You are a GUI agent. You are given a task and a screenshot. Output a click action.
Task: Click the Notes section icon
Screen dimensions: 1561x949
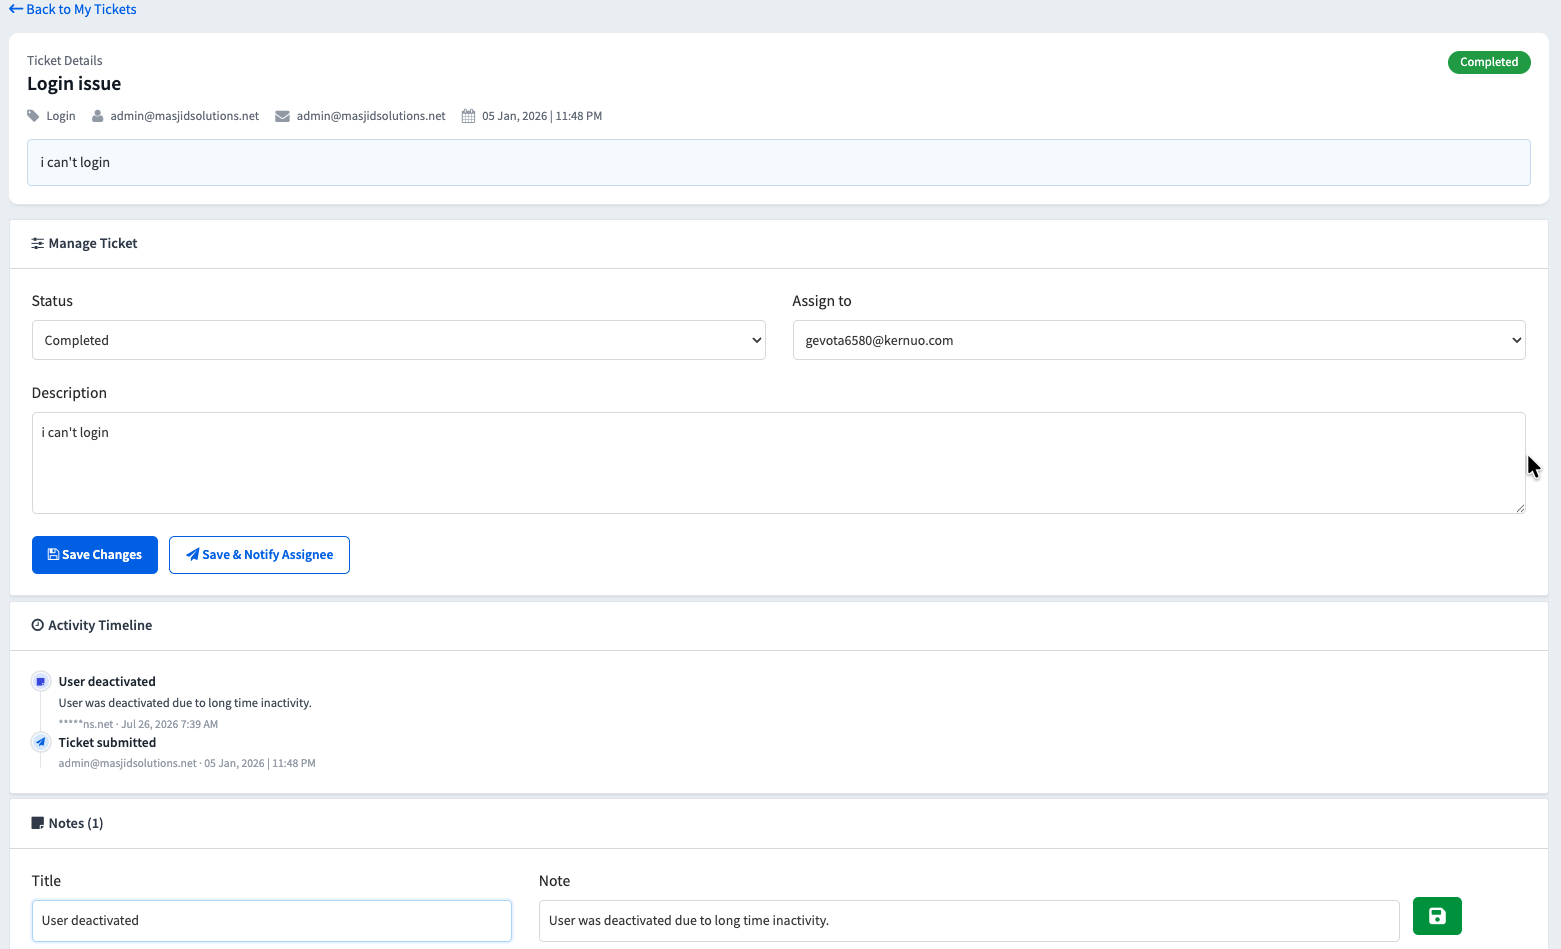(38, 823)
